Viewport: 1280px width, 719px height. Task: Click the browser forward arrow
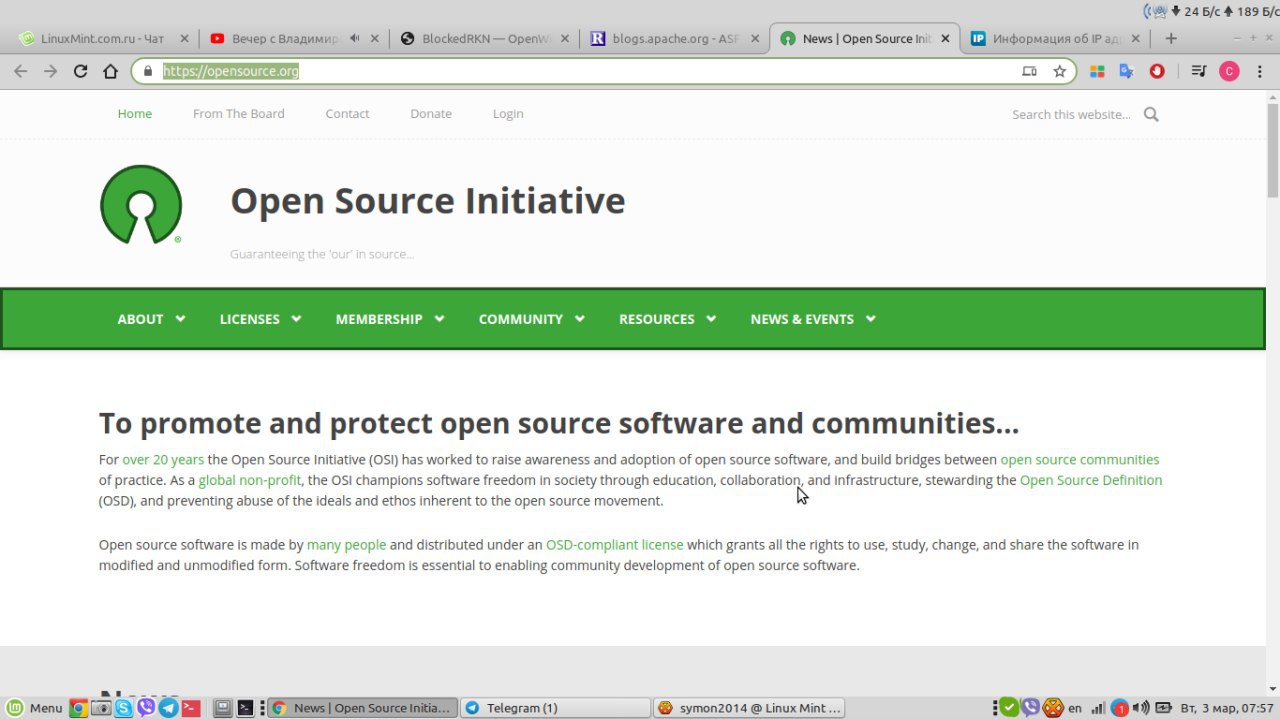pyautogui.click(x=50, y=71)
